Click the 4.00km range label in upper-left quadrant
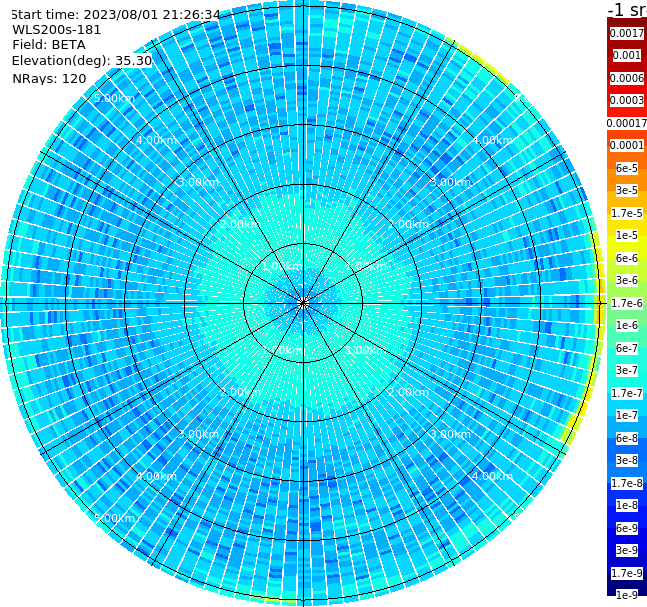The width and height of the screenshot is (647, 607). pos(156,140)
